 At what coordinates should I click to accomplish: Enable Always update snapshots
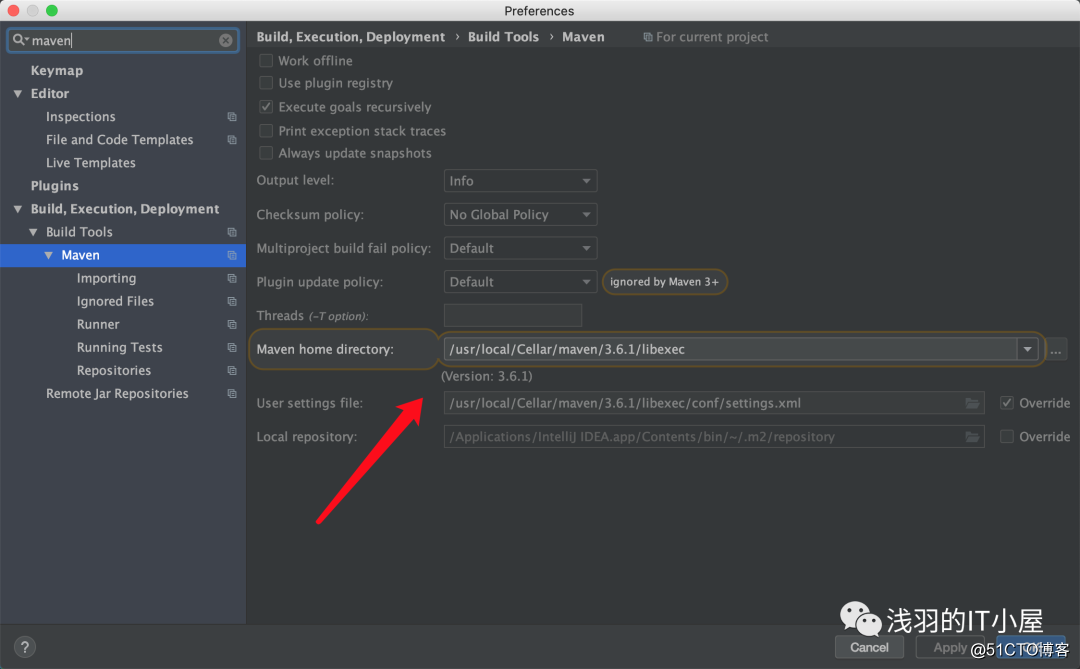click(x=266, y=153)
